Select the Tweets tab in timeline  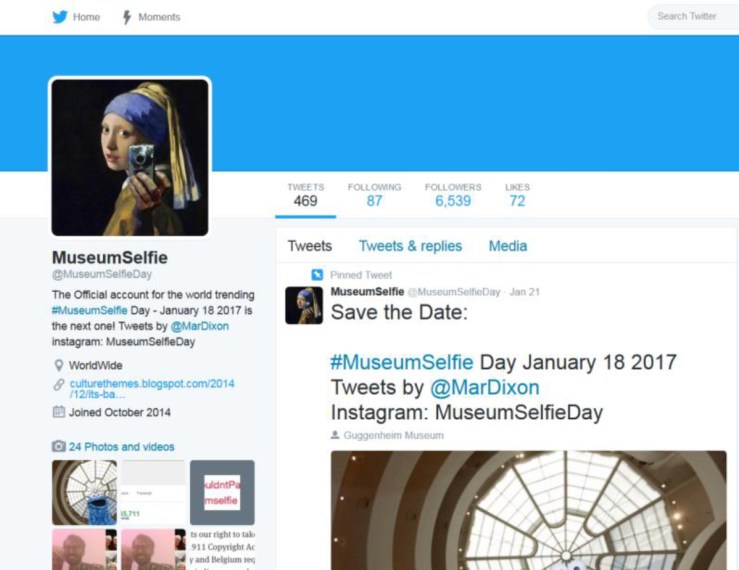tap(309, 246)
